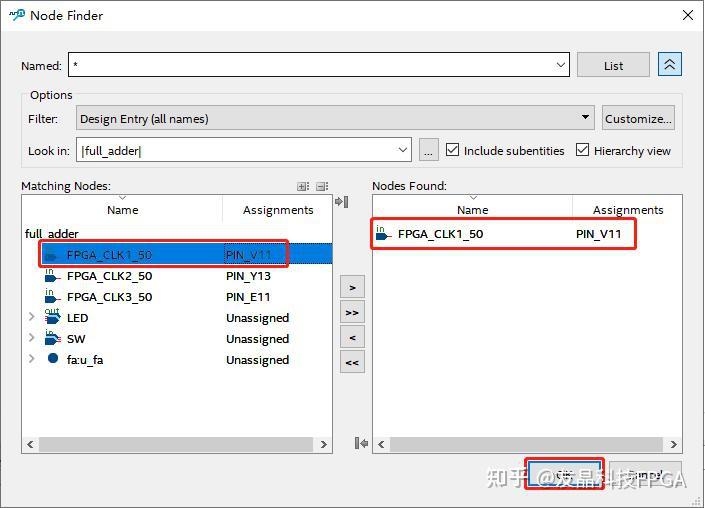Image resolution: width=705 pixels, height=508 pixels.
Task: Click the expand-all icon above Matching Nodes
Action: (x=303, y=186)
